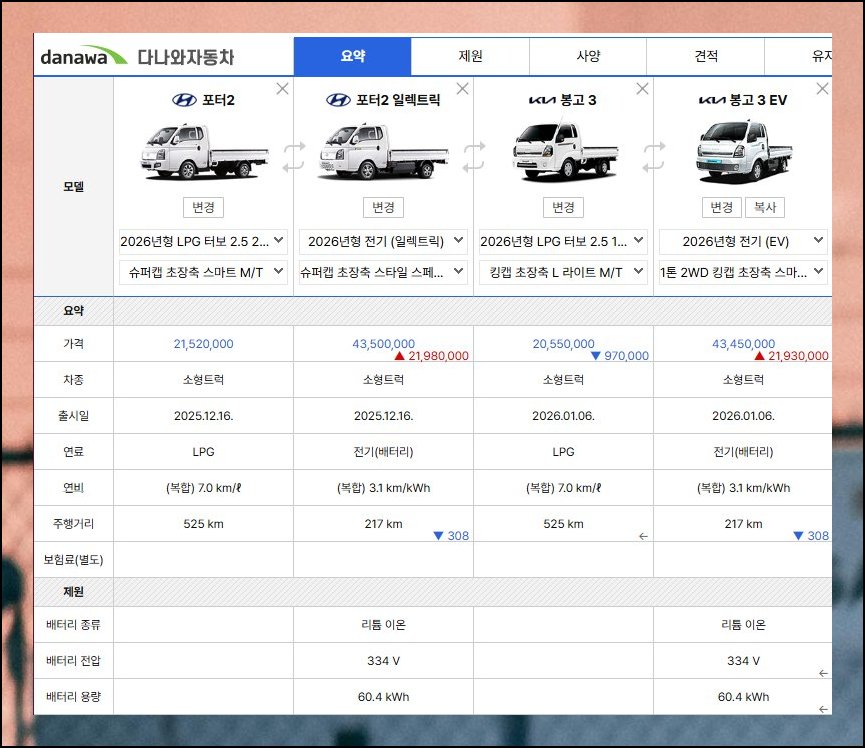Click the 보험료(별도) row label
This screenshot has height=748, width=865.
click(73, 560)
